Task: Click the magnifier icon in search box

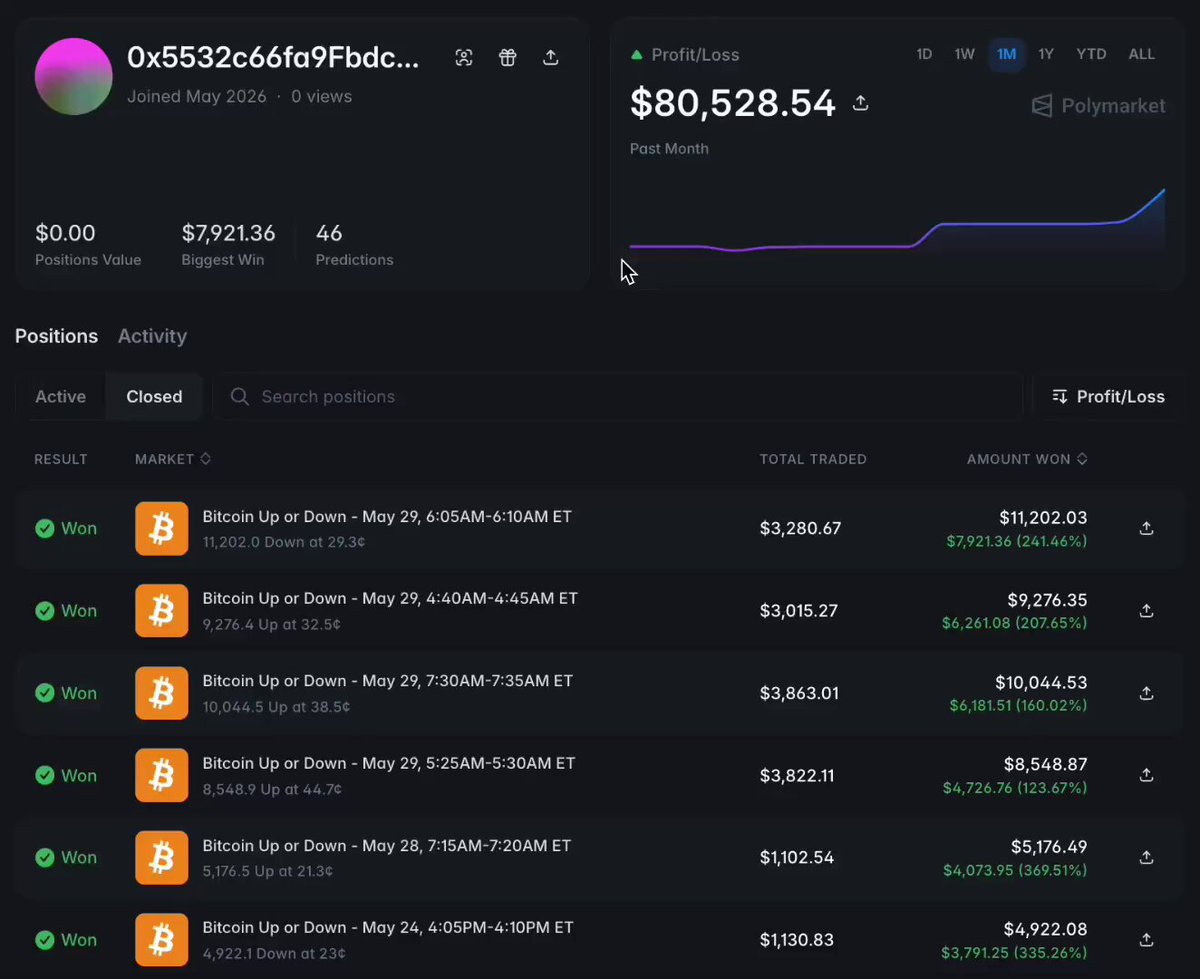Action: click(x=240, y=397)
